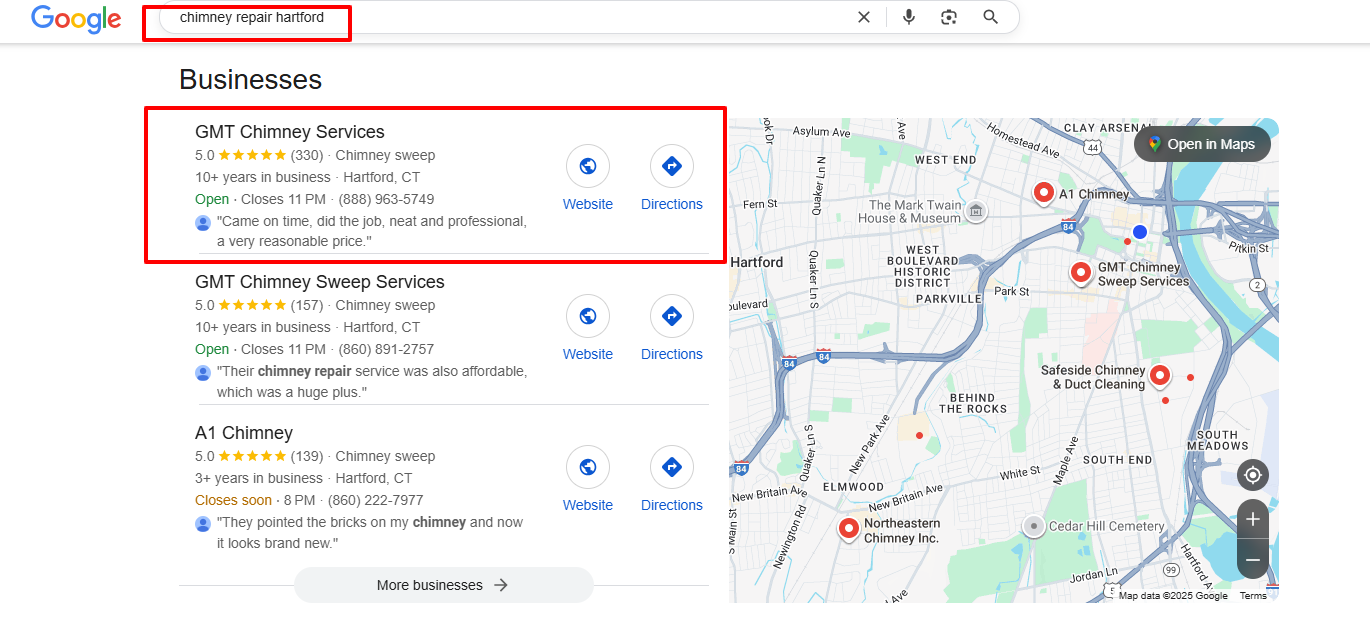
Task: Select Northeastern Chimney Inc. map pin
Action: coord(849,528)
